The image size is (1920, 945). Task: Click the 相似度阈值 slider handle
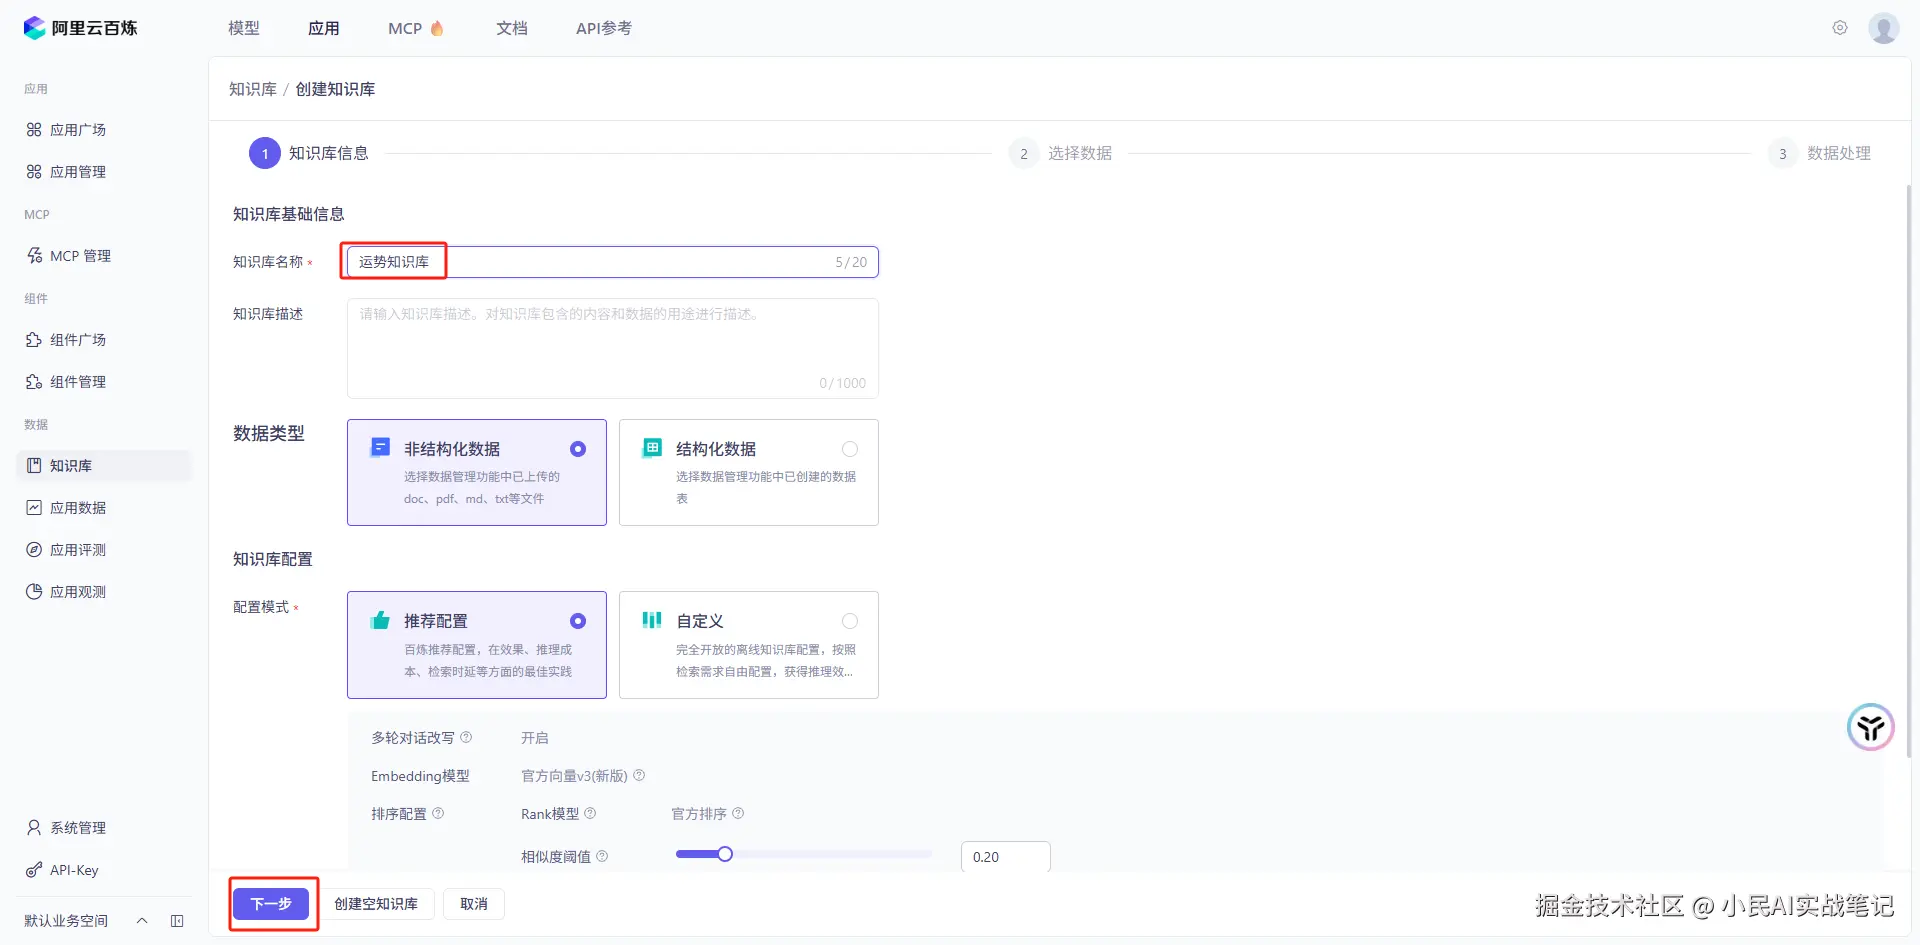click(x=725, y=854)
